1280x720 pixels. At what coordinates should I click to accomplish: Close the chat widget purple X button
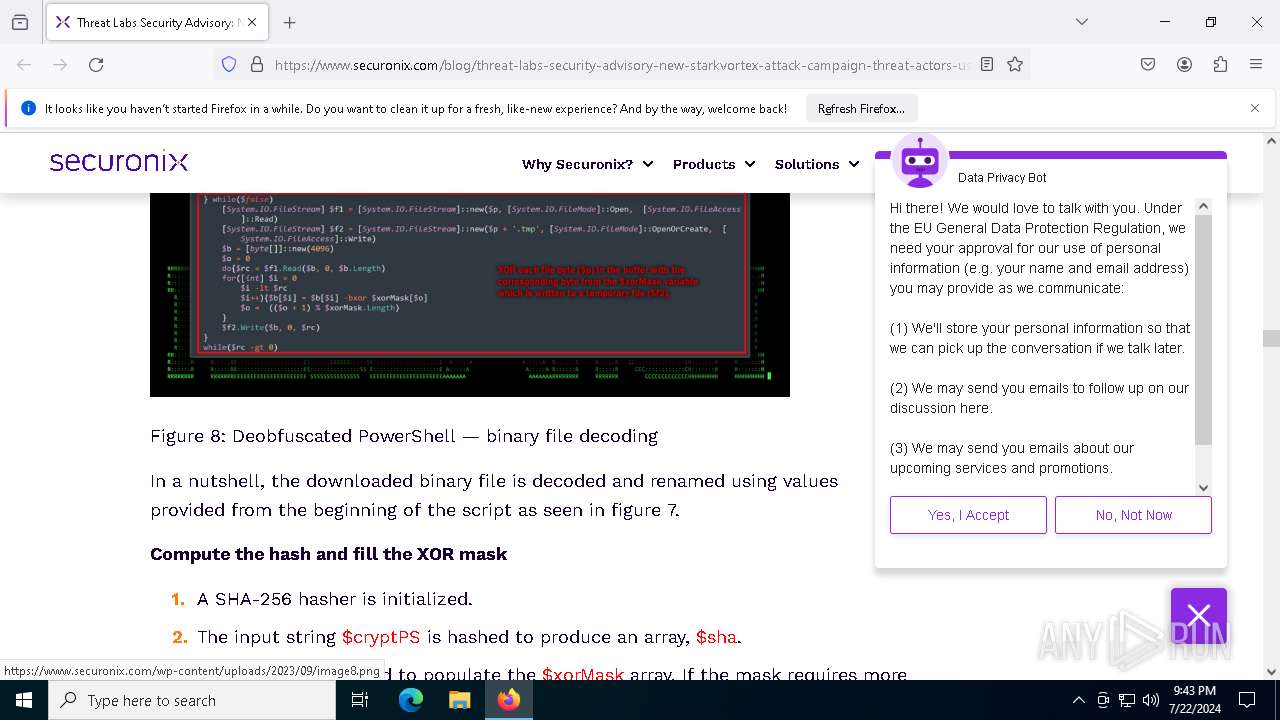pyautogui.click(x=1199, y=614)
